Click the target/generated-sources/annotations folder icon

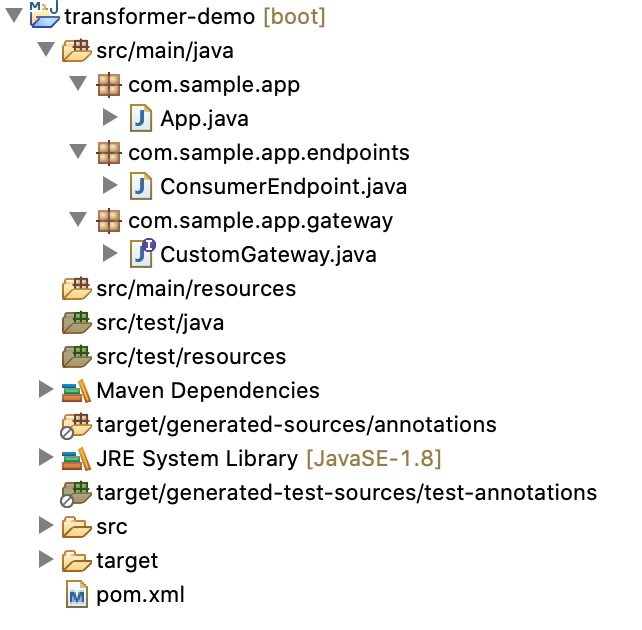tap(75, 426)
